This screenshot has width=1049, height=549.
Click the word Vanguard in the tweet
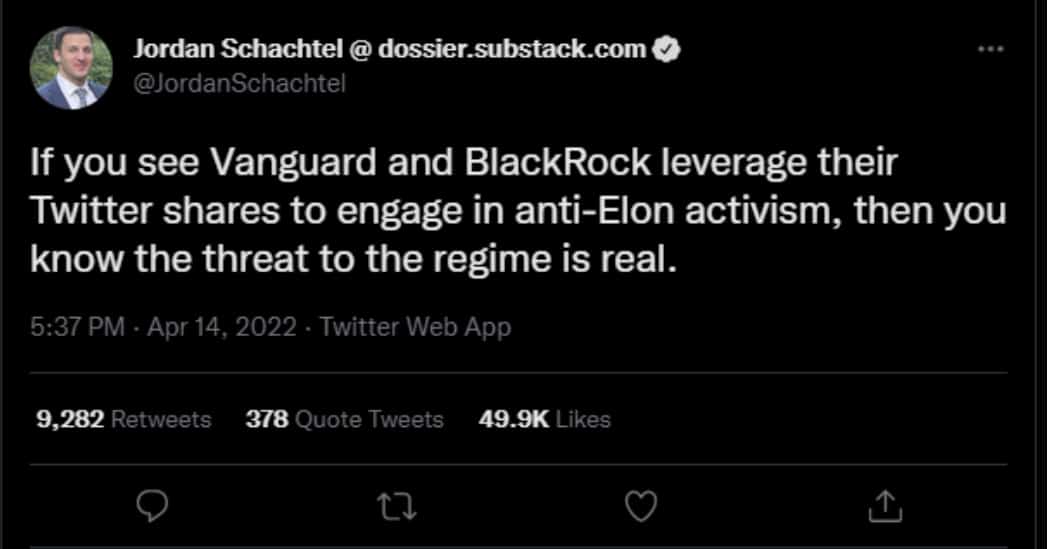pyautogui.click(x=259, y=161)
